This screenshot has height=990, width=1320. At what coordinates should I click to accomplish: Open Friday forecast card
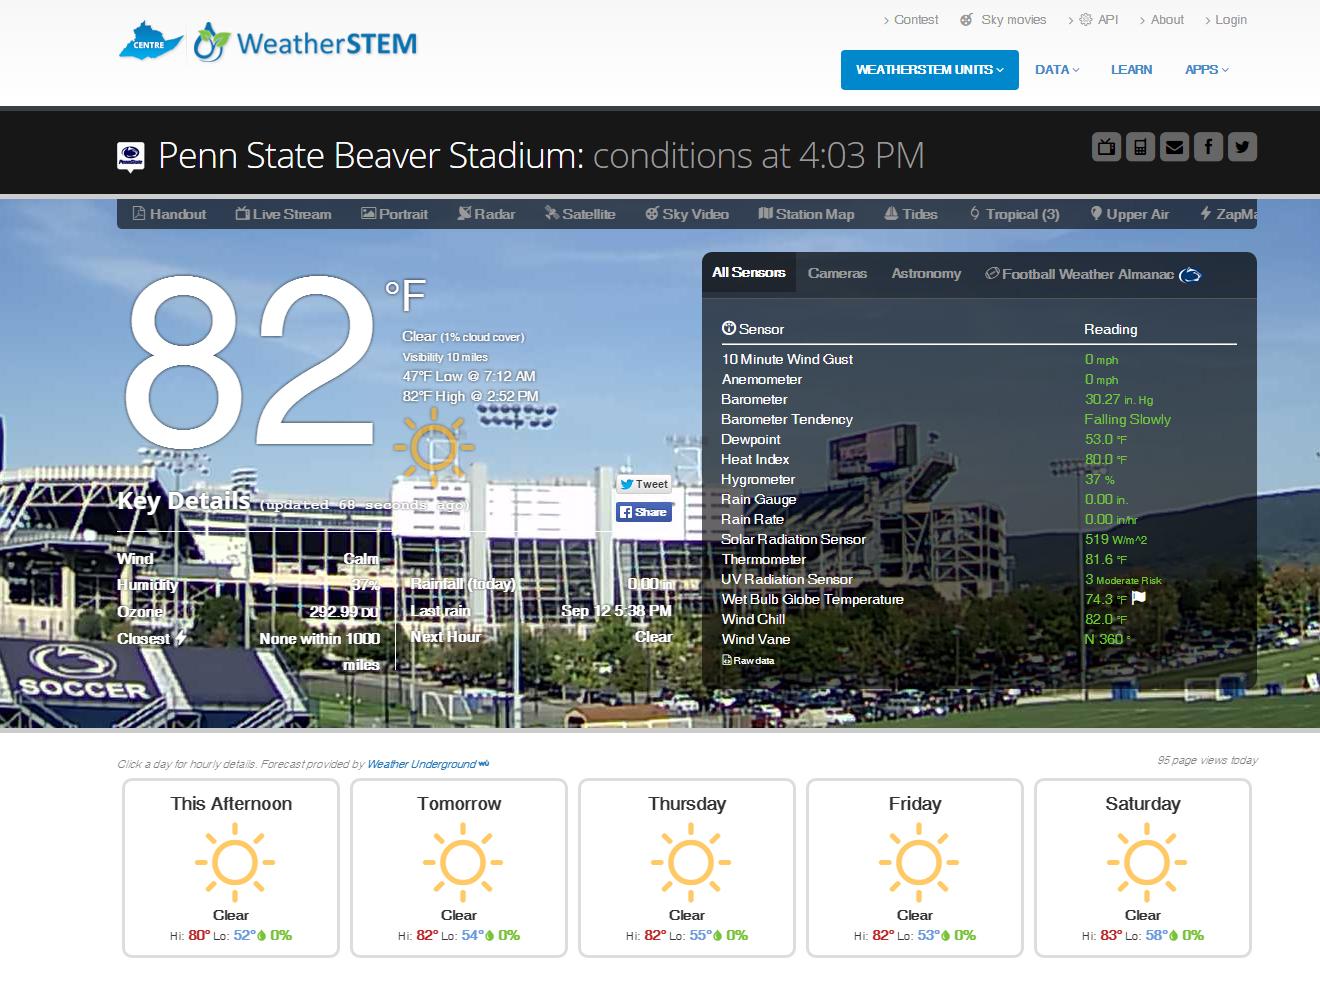pyautogui.click(x=915, y=868)
